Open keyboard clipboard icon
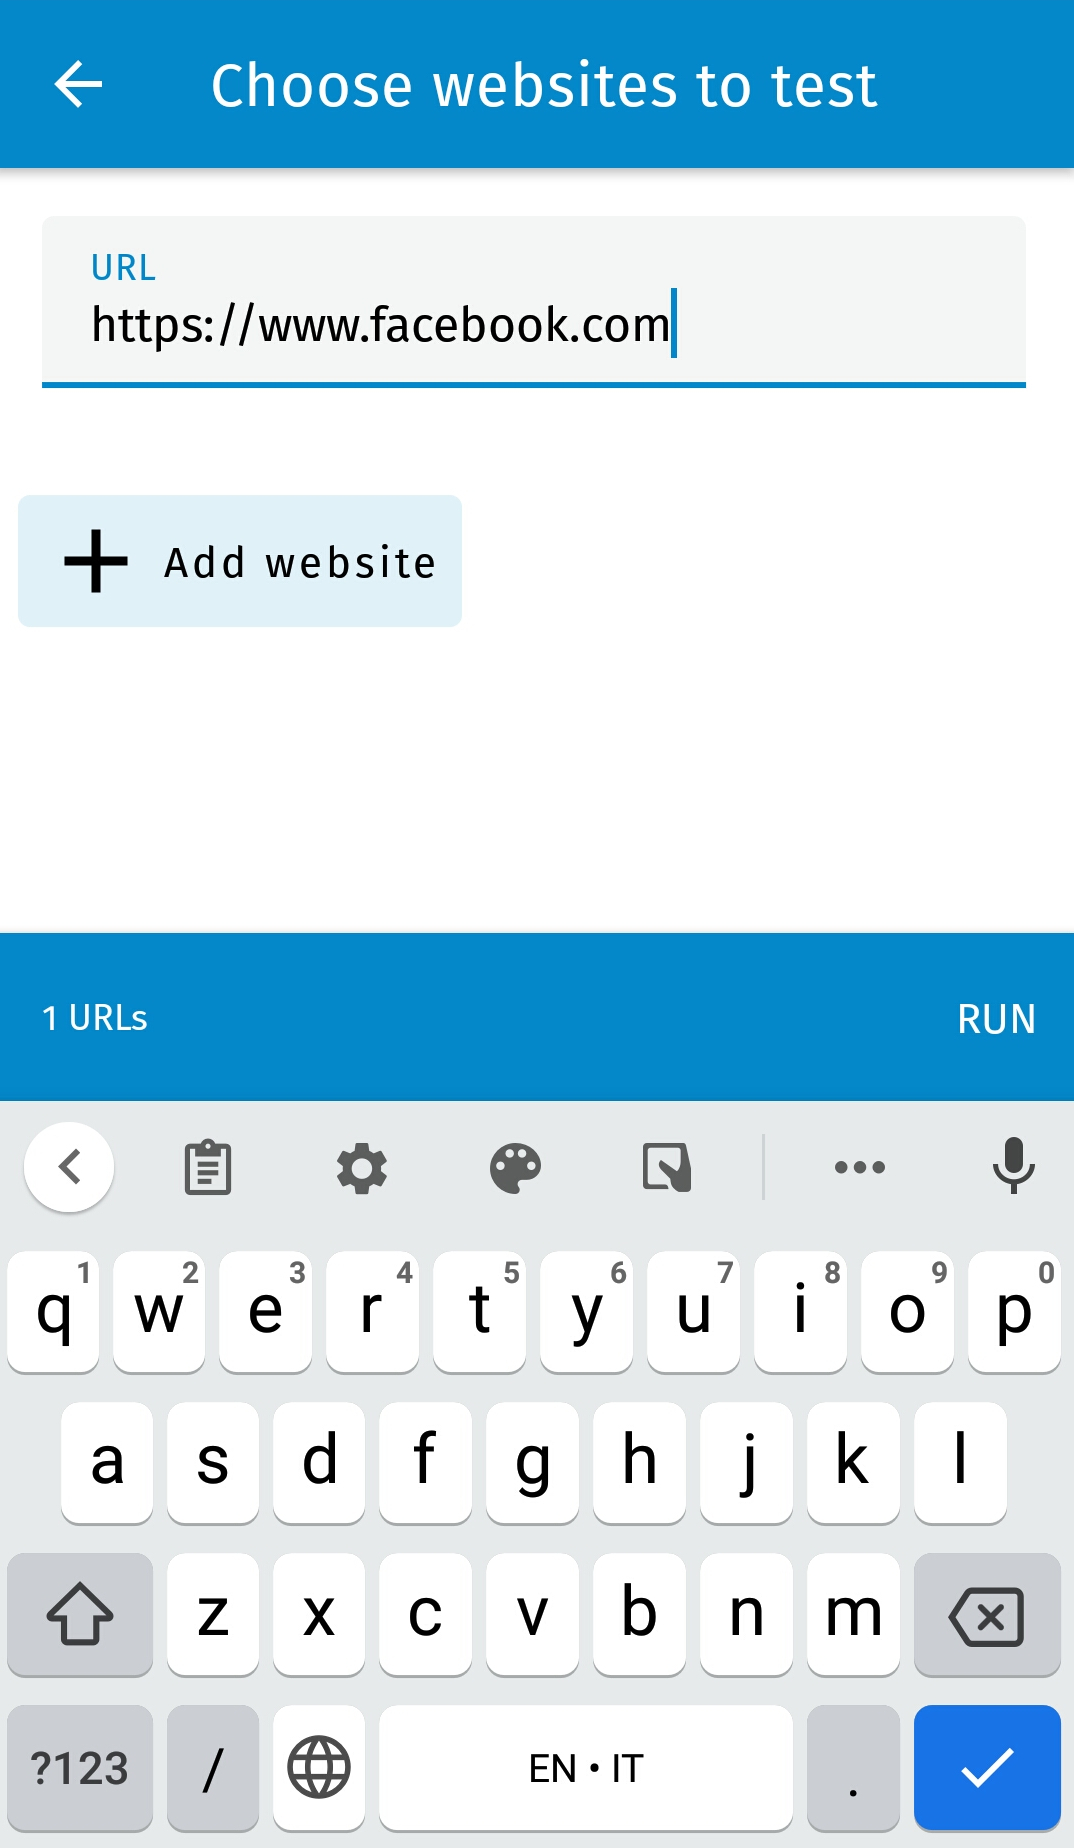Viewport: 1074px width, 1848px height. click(208, 1167)
